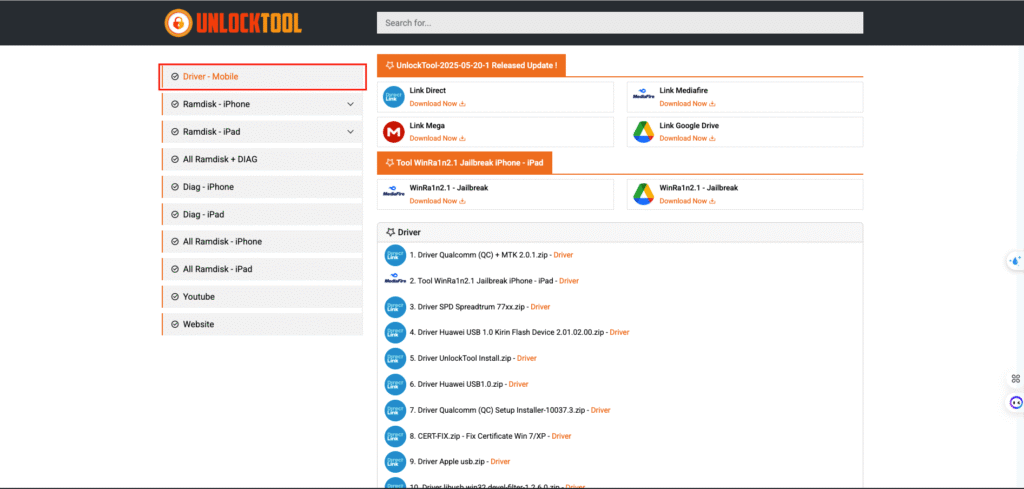Open the Website sidebar item
This screenshot has width=1024, height=489.
[x=263, y=324]
